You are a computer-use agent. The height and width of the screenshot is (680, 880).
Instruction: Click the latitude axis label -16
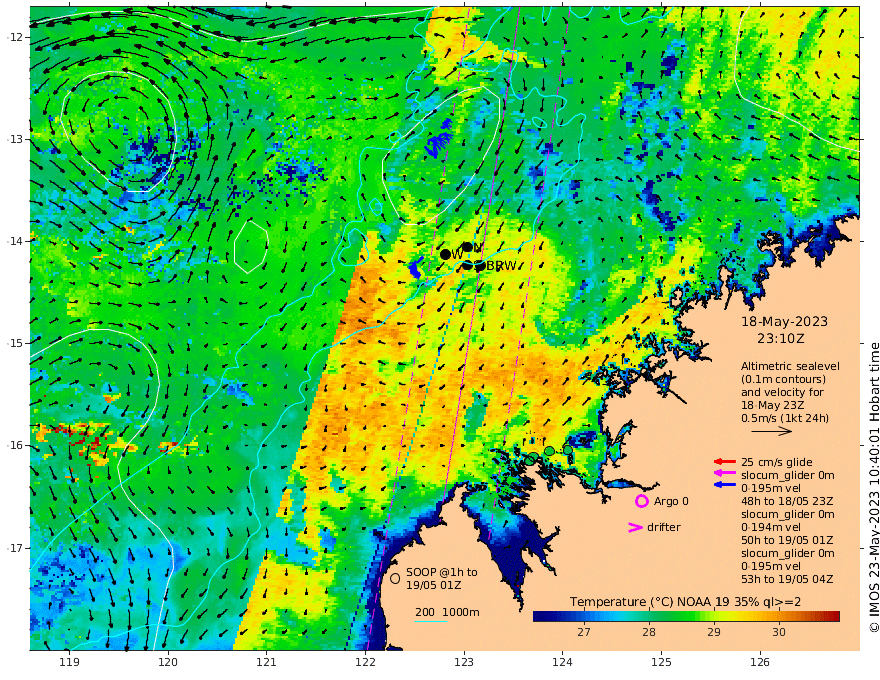[x=15, y=445]
